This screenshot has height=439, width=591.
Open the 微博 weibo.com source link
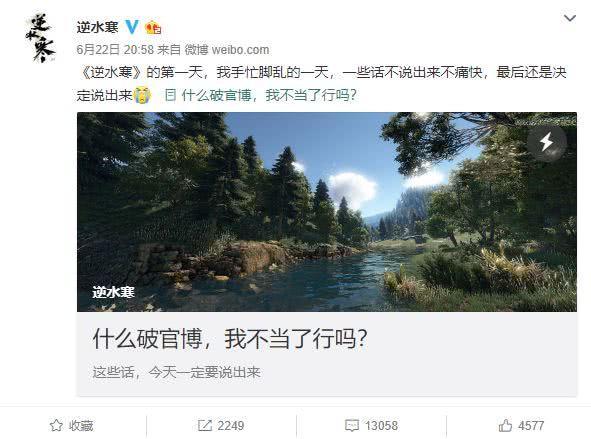[x=227, y=49]
